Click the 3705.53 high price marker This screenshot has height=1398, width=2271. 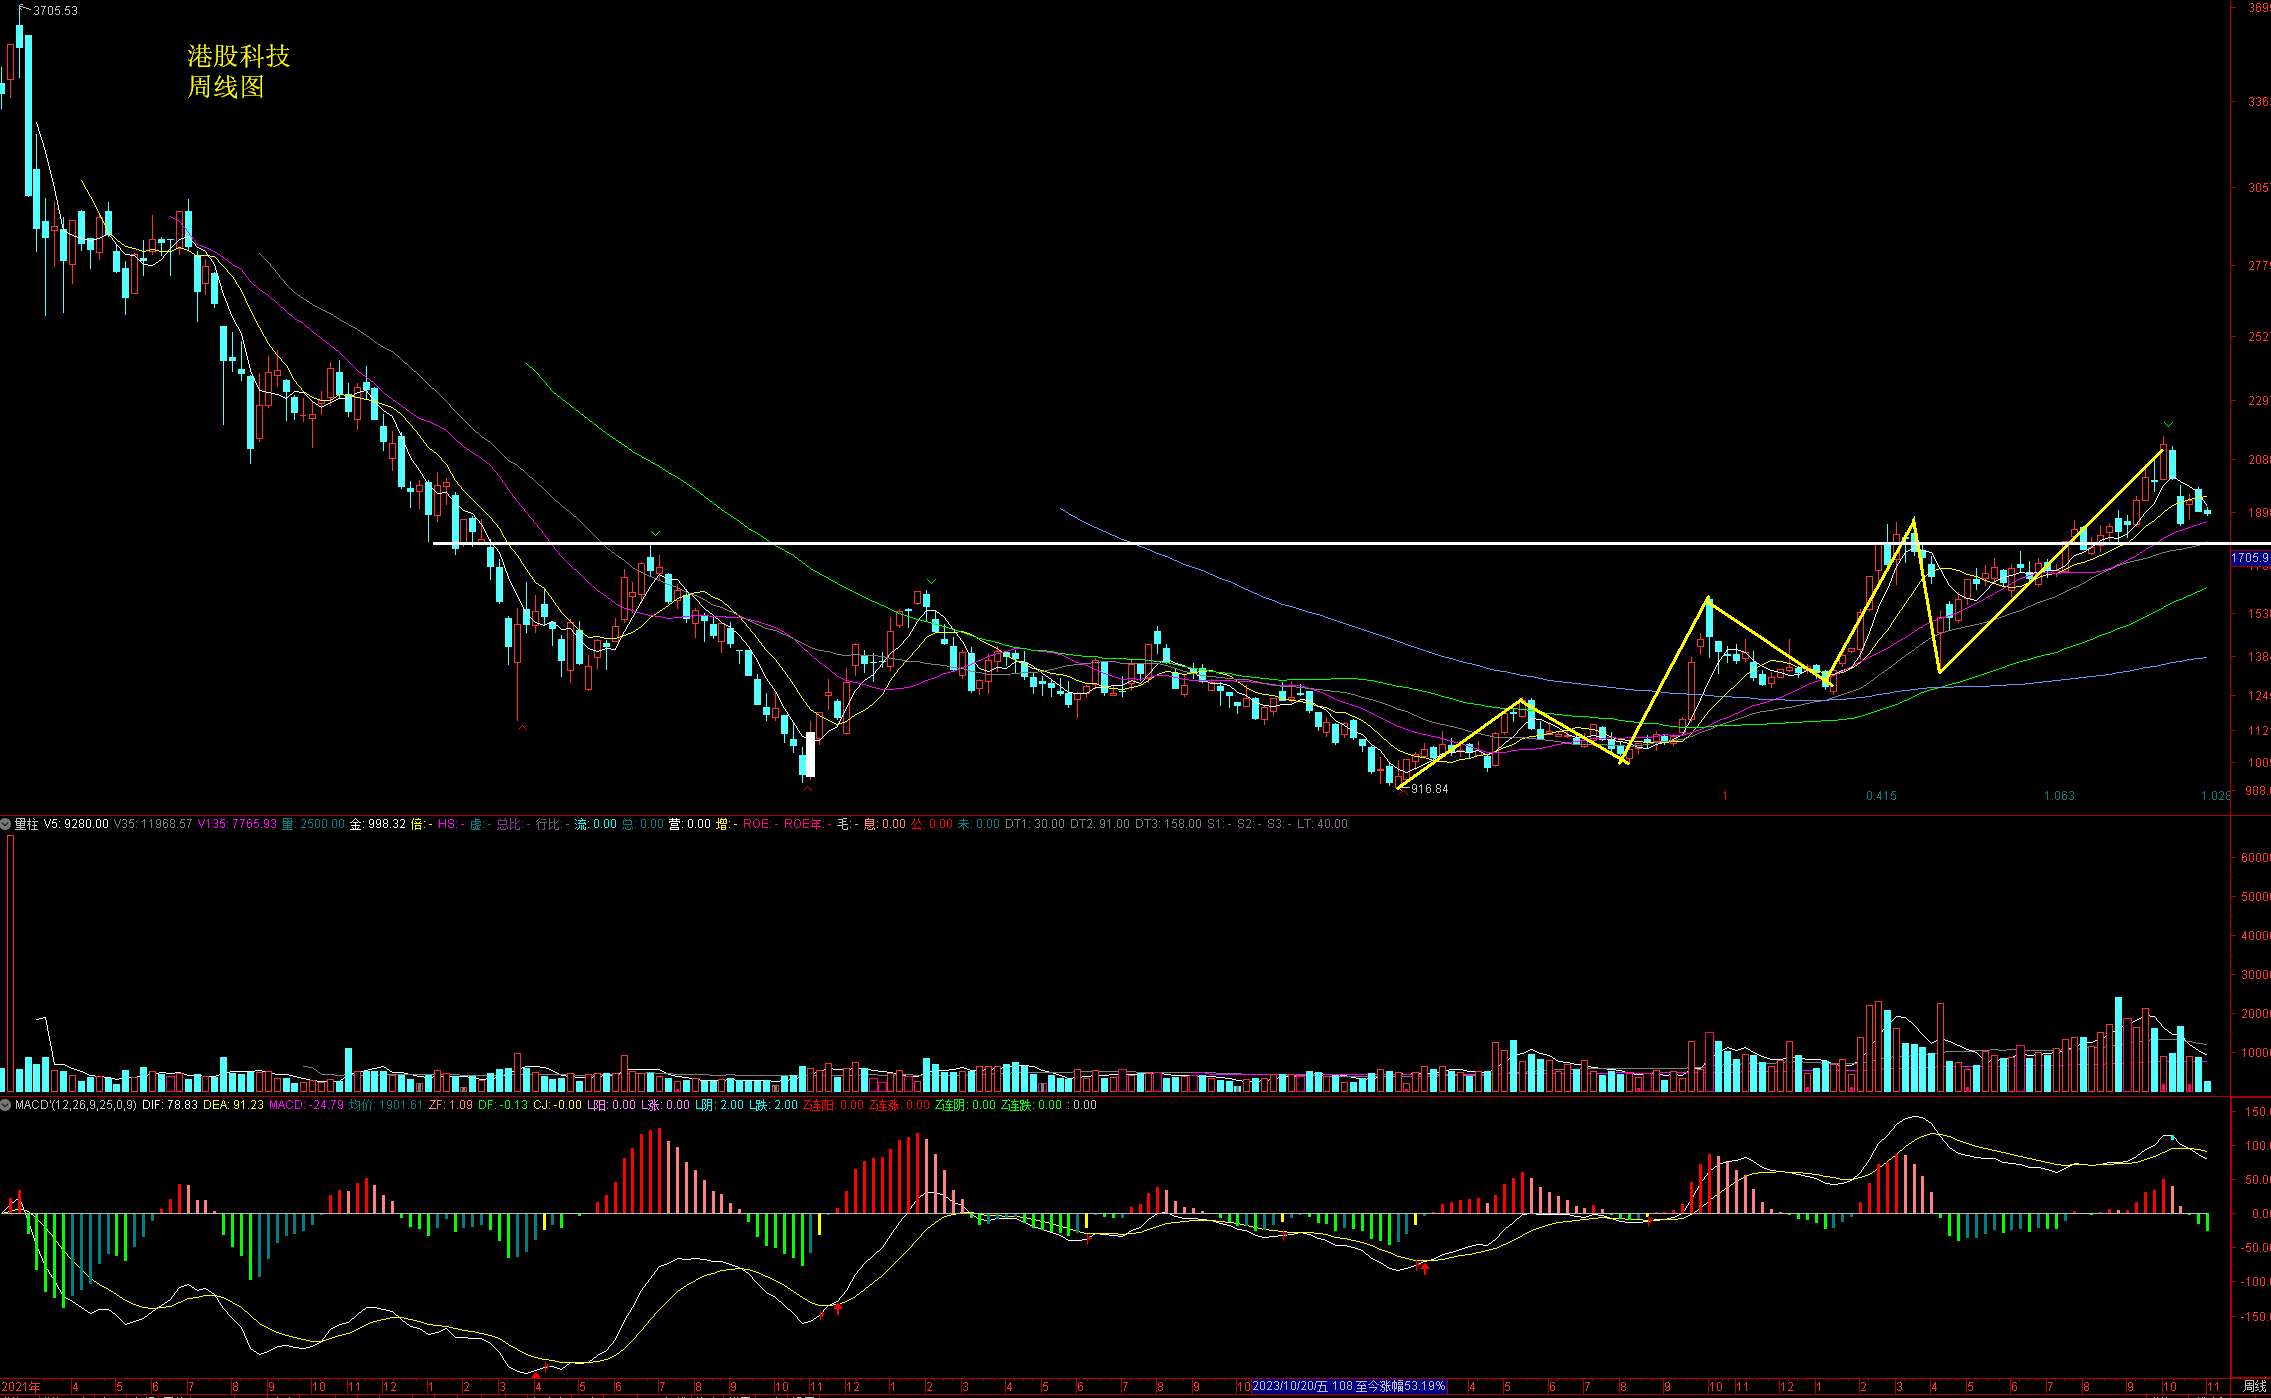point(55,11)
